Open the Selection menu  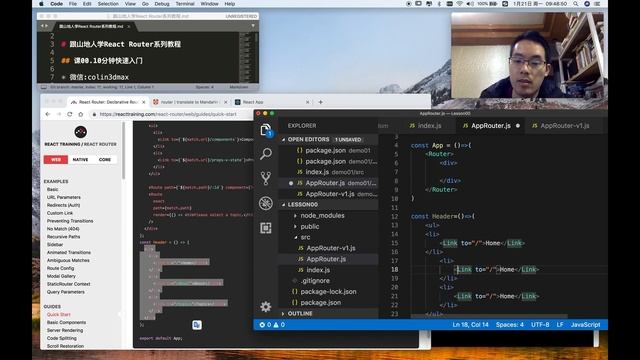point(108,4)
